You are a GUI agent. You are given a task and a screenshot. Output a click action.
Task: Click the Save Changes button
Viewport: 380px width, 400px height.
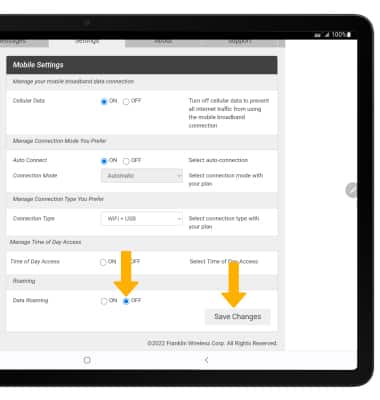[x=237, y=317]
